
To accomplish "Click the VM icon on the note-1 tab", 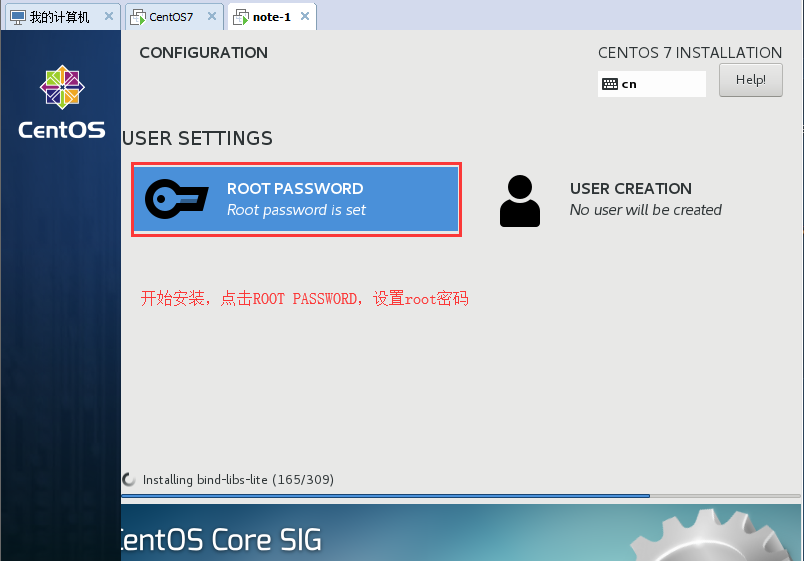I will (241, 17).
